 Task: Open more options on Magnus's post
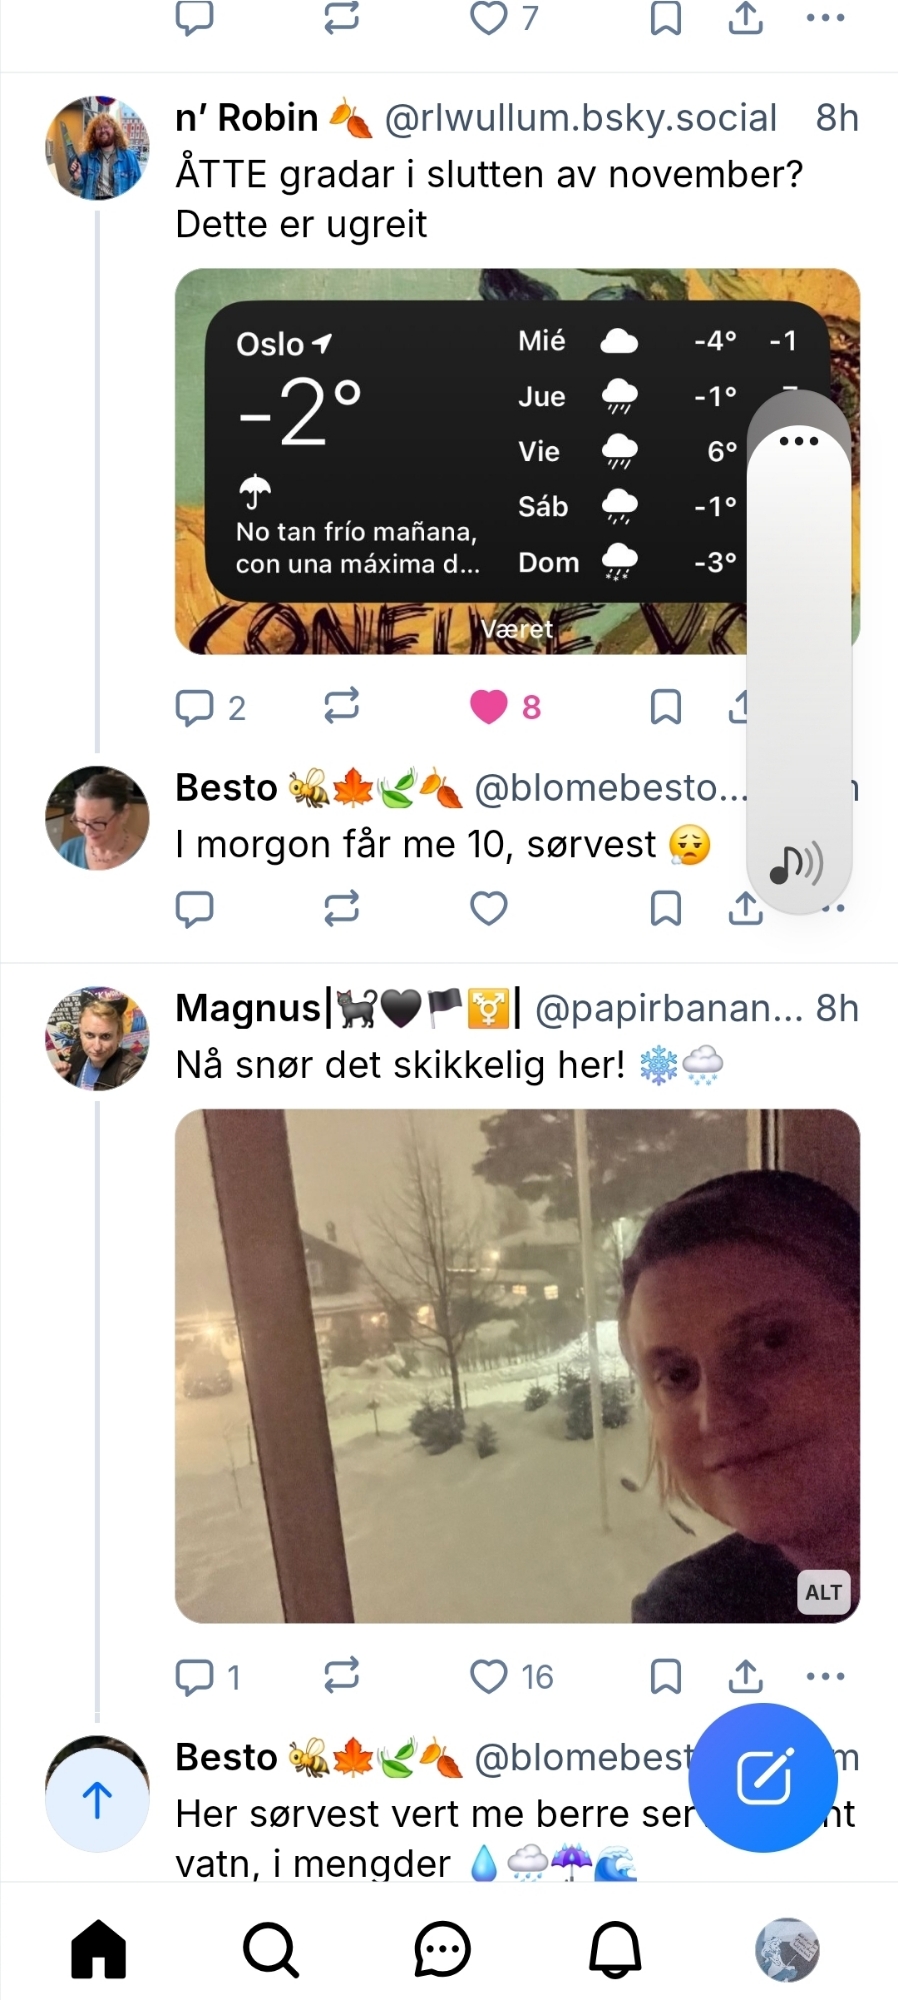click(825, 1676)
